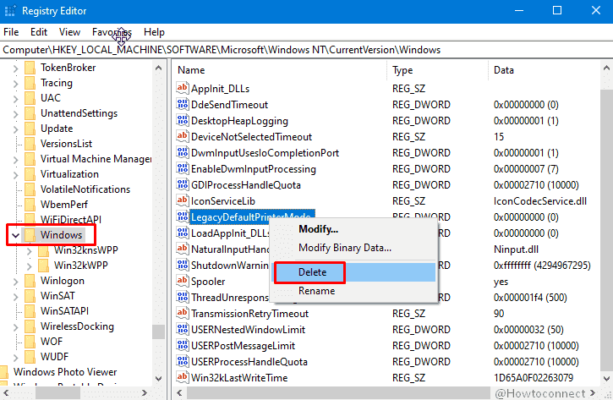Viewport: 613px width, 400px height.
Task: Click the registry path address bar
Action: [306, 50]
